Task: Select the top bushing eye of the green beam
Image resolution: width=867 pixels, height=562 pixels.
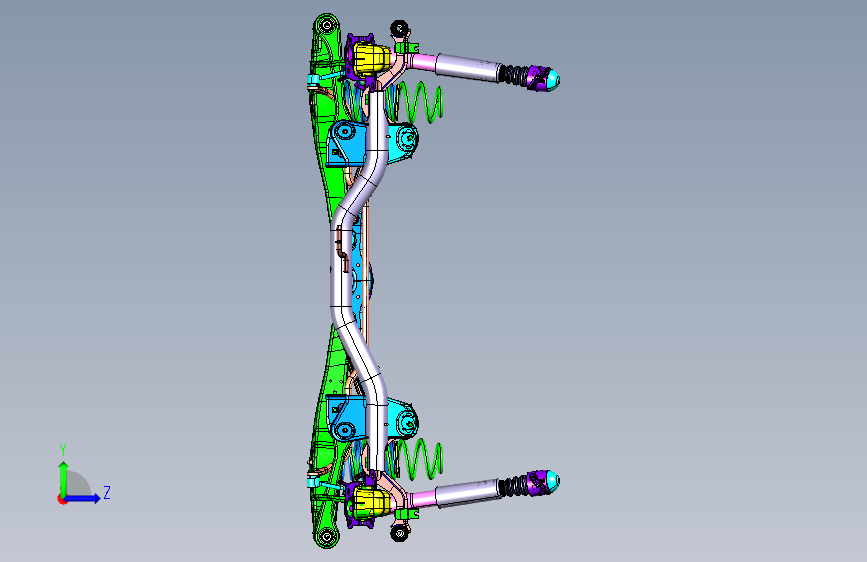Action: click(326, 25)
